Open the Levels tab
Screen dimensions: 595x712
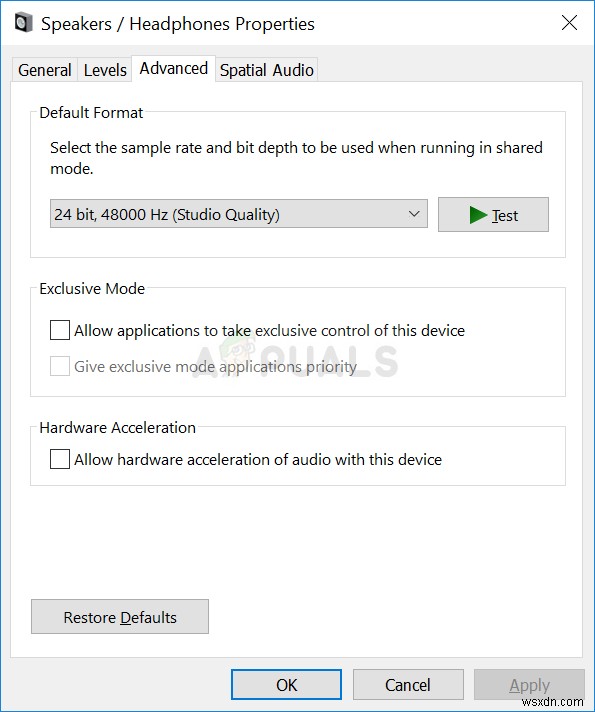coord(105,70)
